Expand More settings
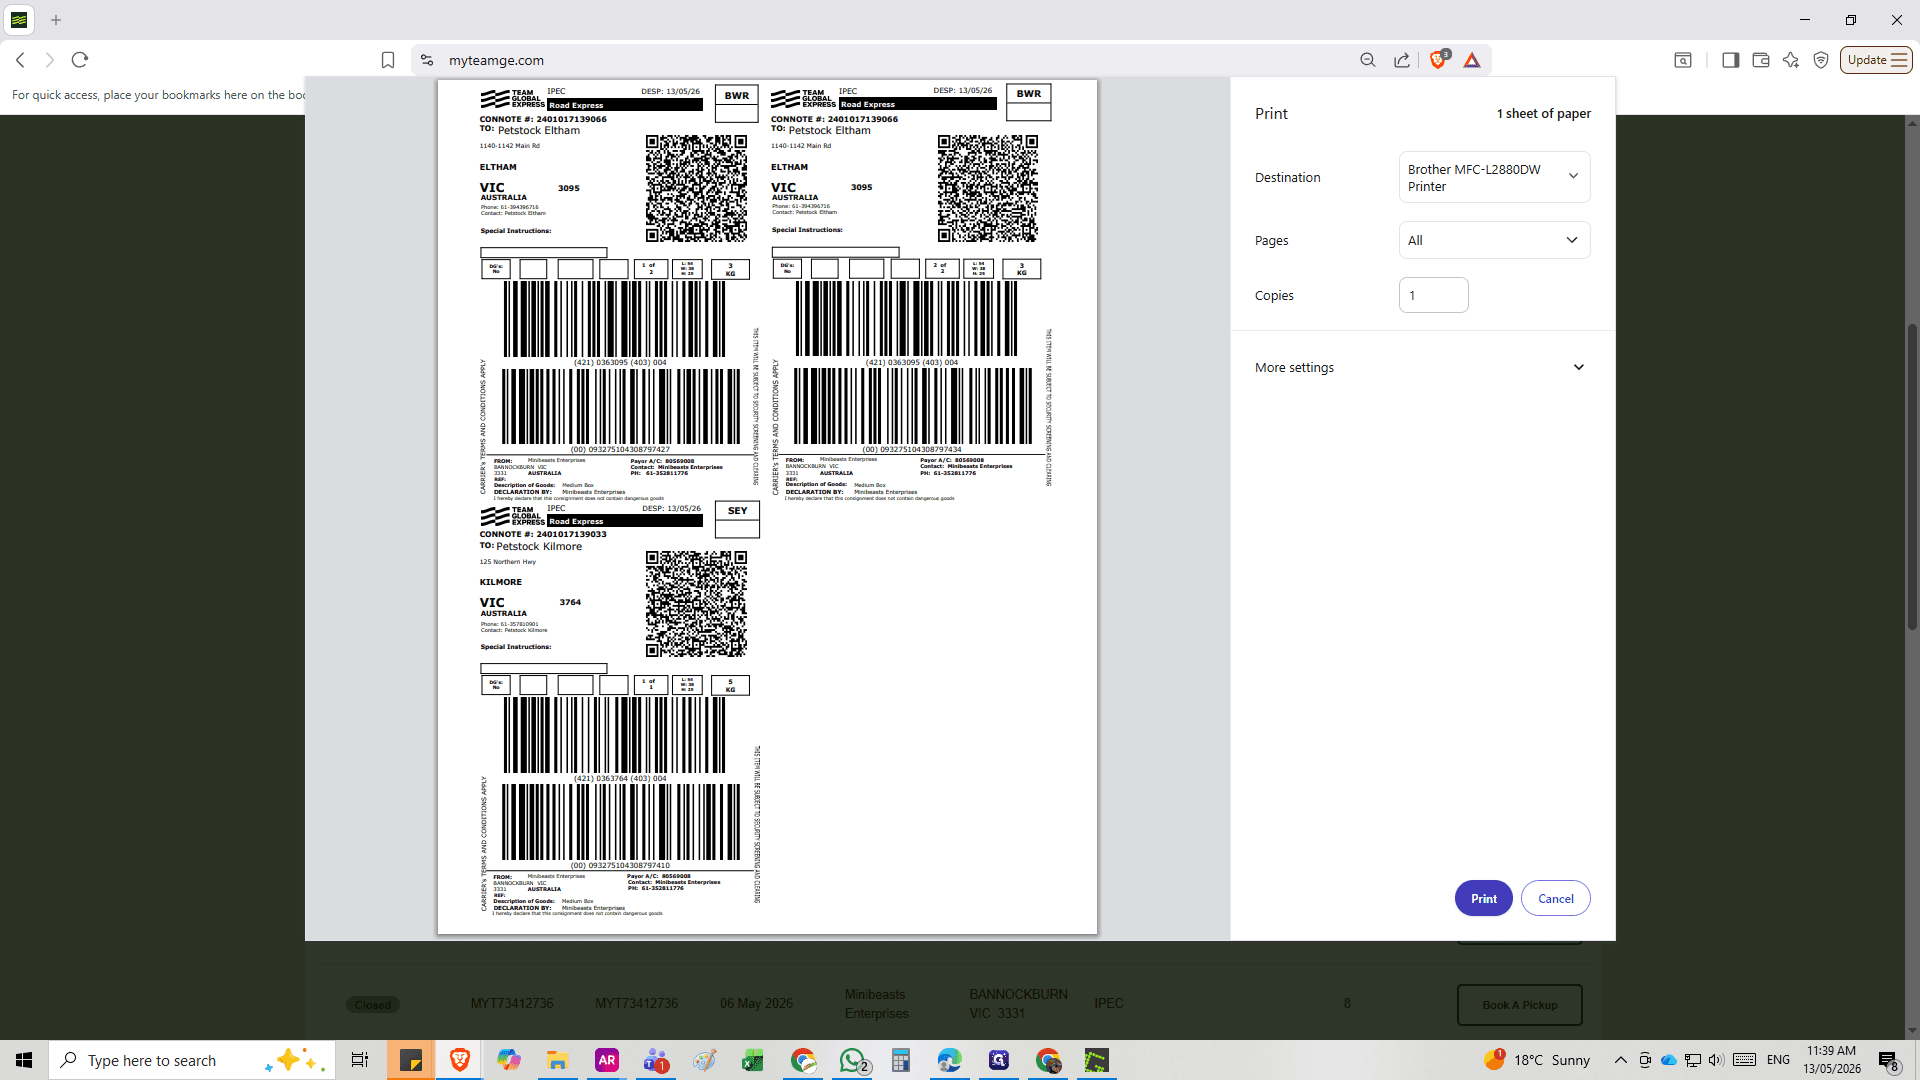This screenshot has width=1920, height=1080. (1422, 367)
